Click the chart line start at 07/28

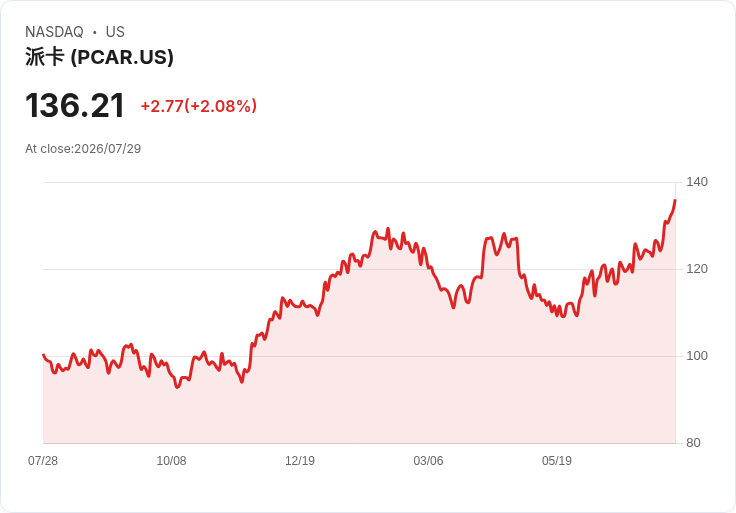[43, 355]
